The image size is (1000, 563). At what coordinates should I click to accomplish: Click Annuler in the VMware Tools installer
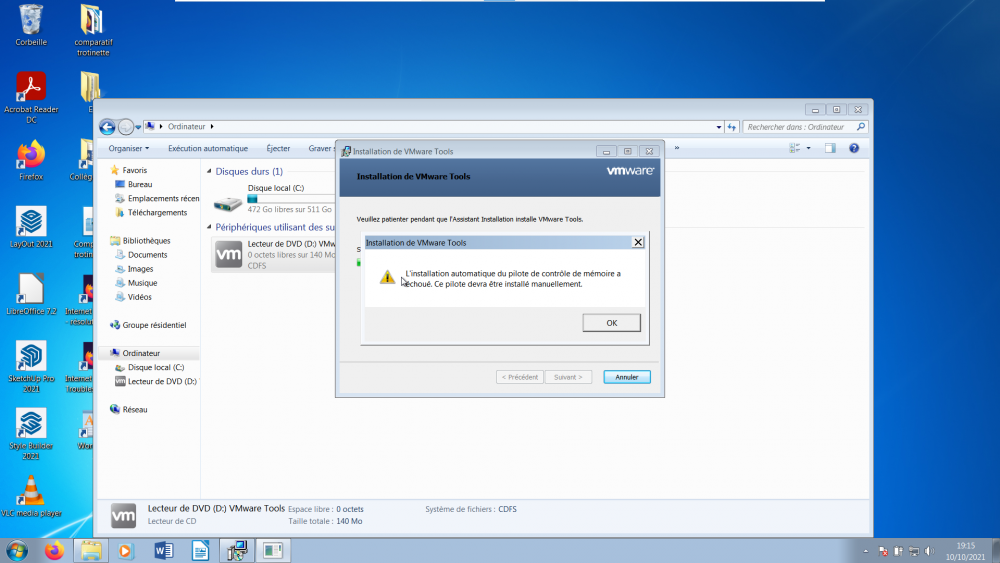tap(627, 377)
